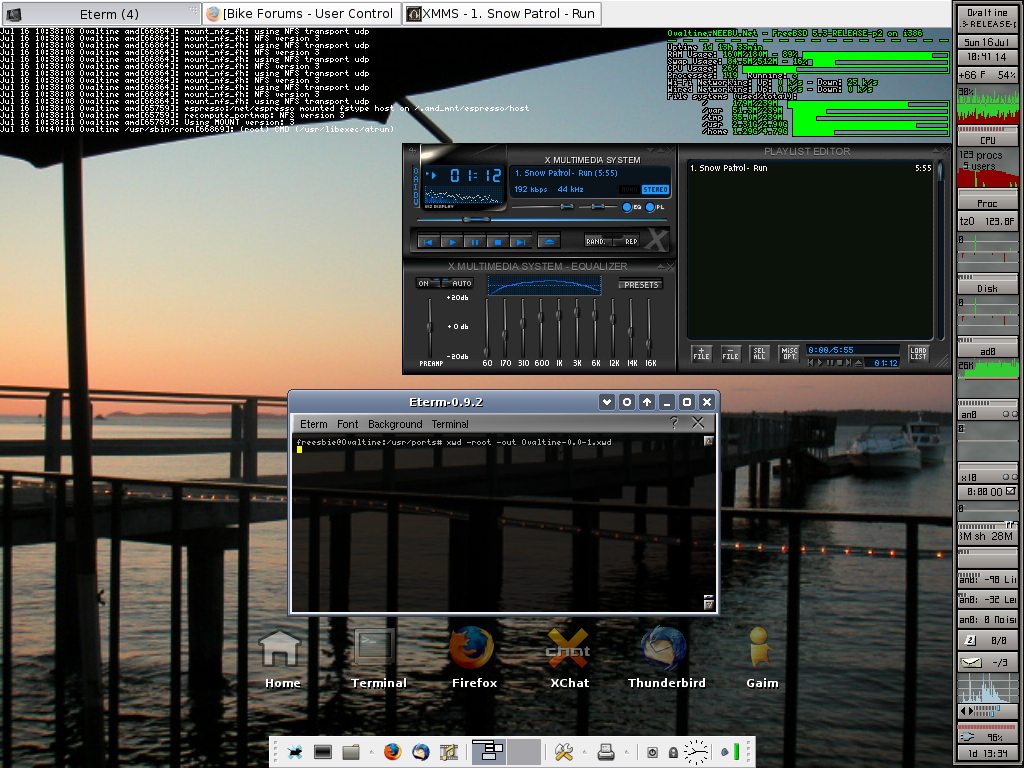The height and width of the screenshot is (768, 1024).
Task: Open the XChat desktop icon
Action: 568,658
